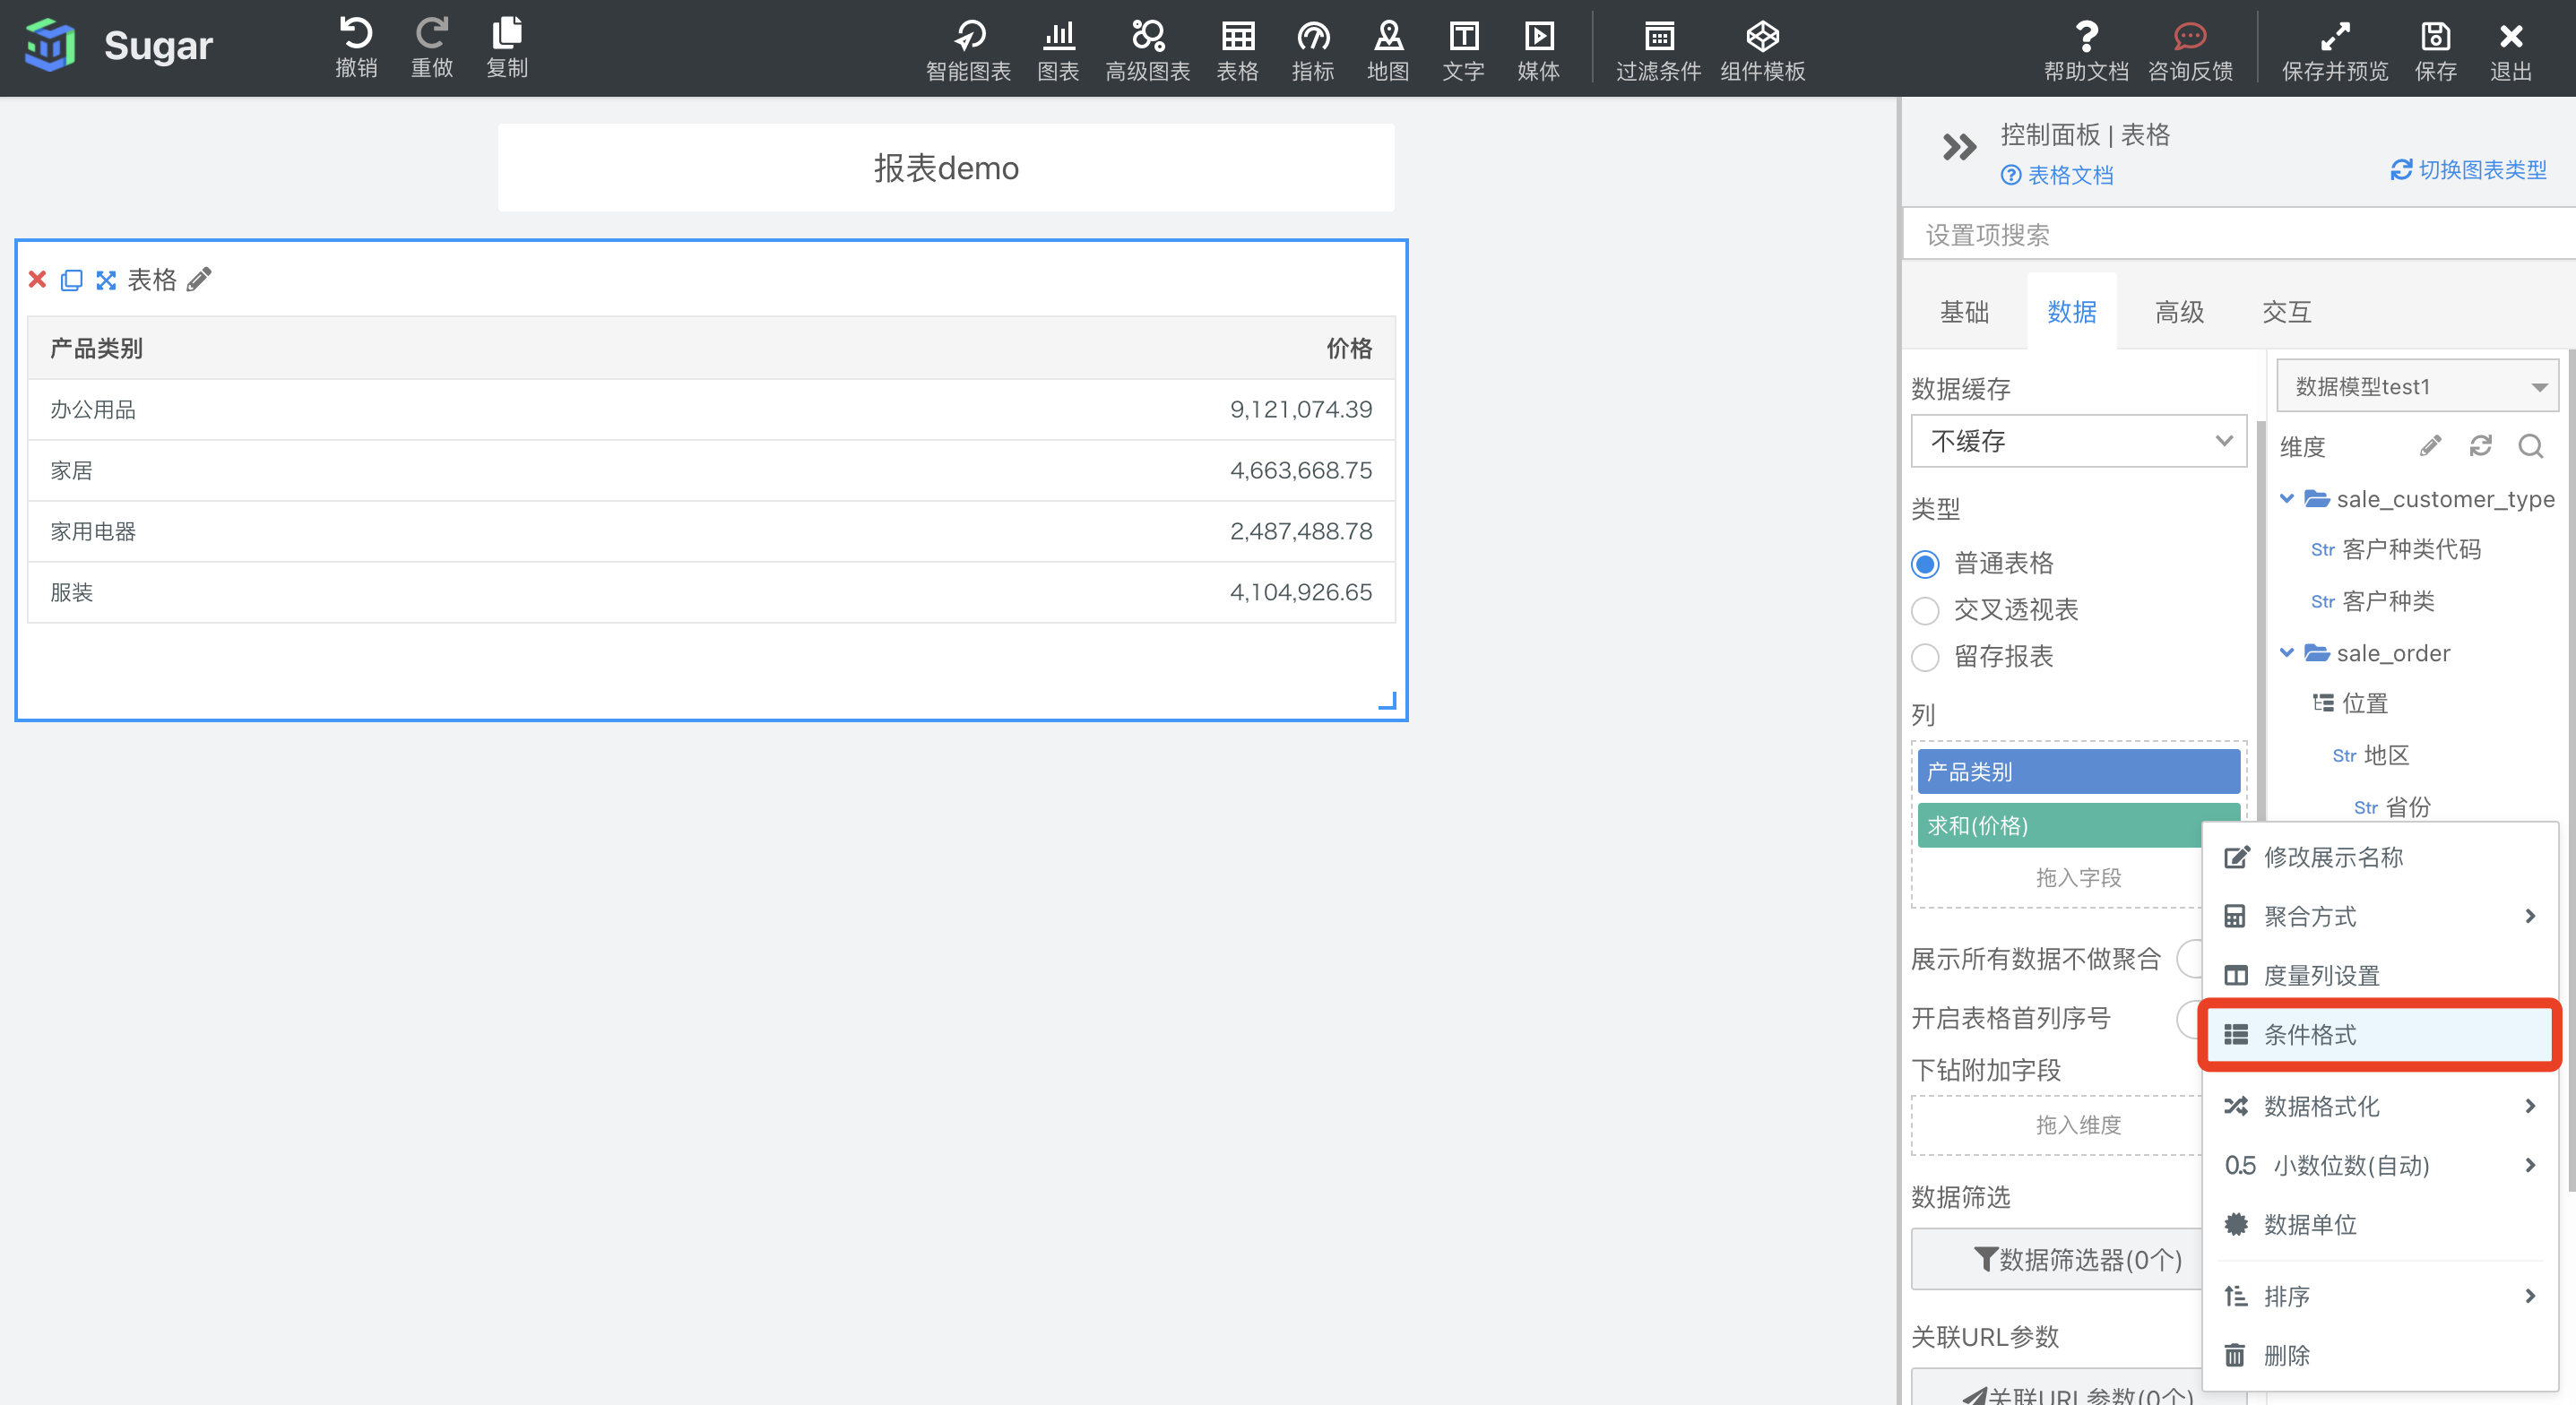2576x1405 pixels.
Task: Collapse the sale_customer_type folder
Action: coord(2286,498)
